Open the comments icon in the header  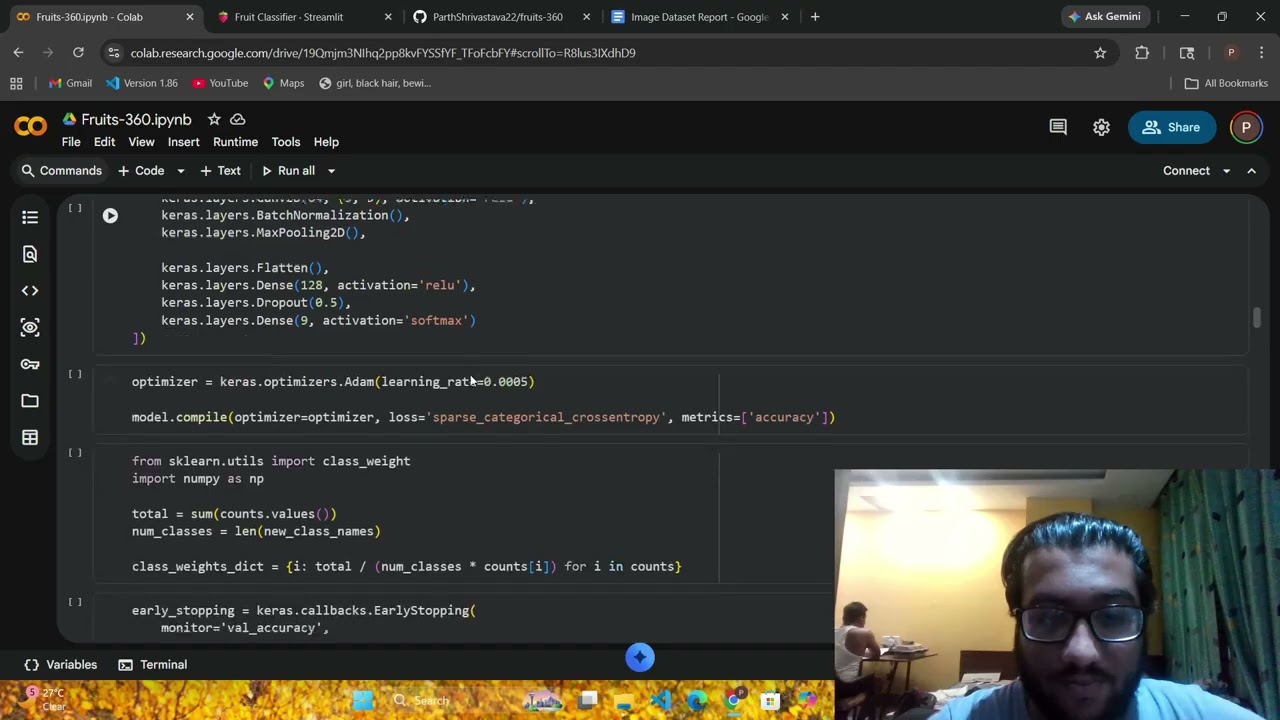[1058, 127]
